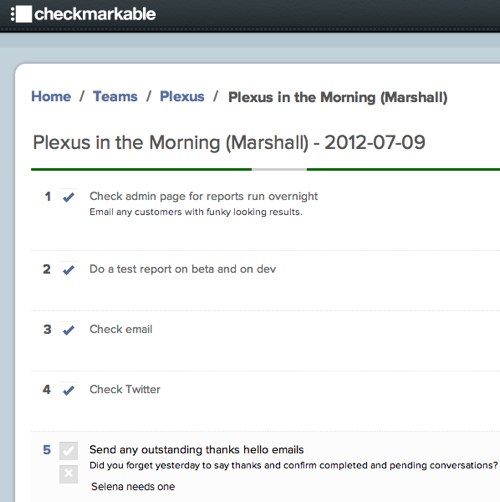Viewport: 500px width, 502px height.
Task: Select the current Plexus in the Morning breadcrumb
Action: click(x=338, y=97)
